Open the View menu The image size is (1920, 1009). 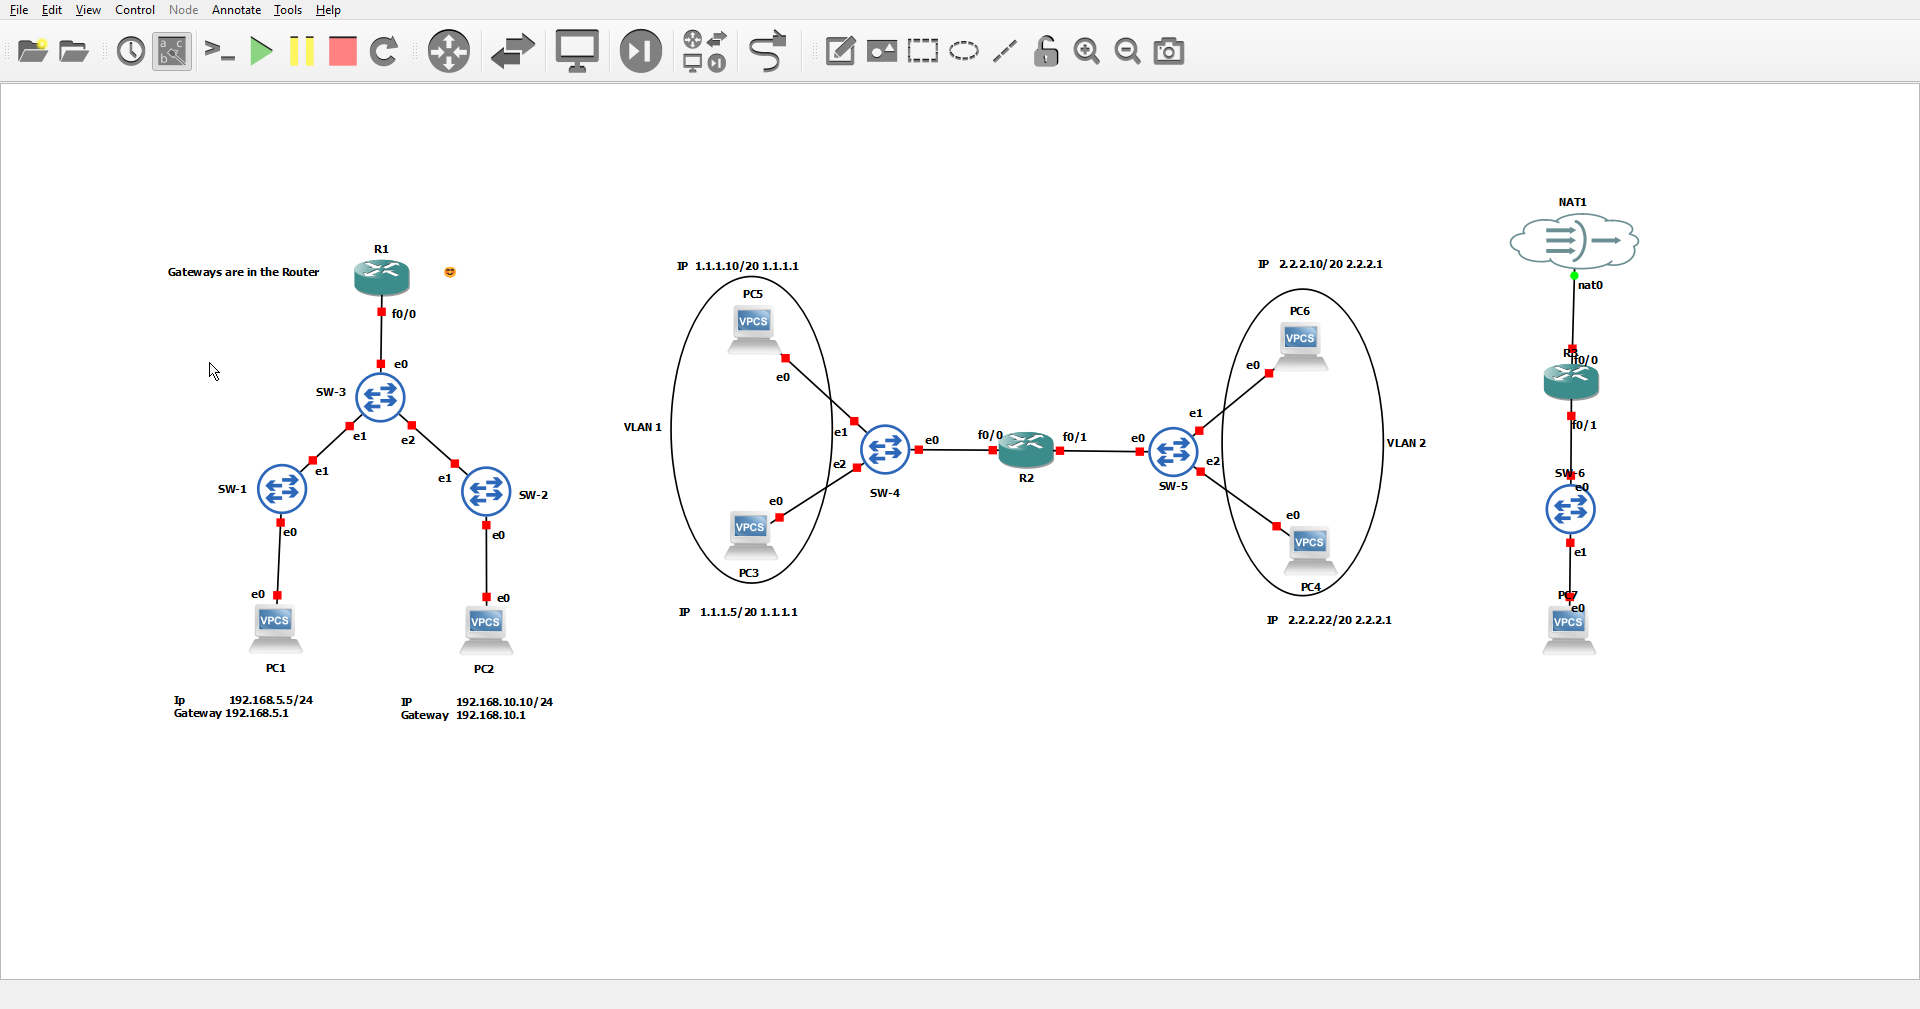coord(88,10)
